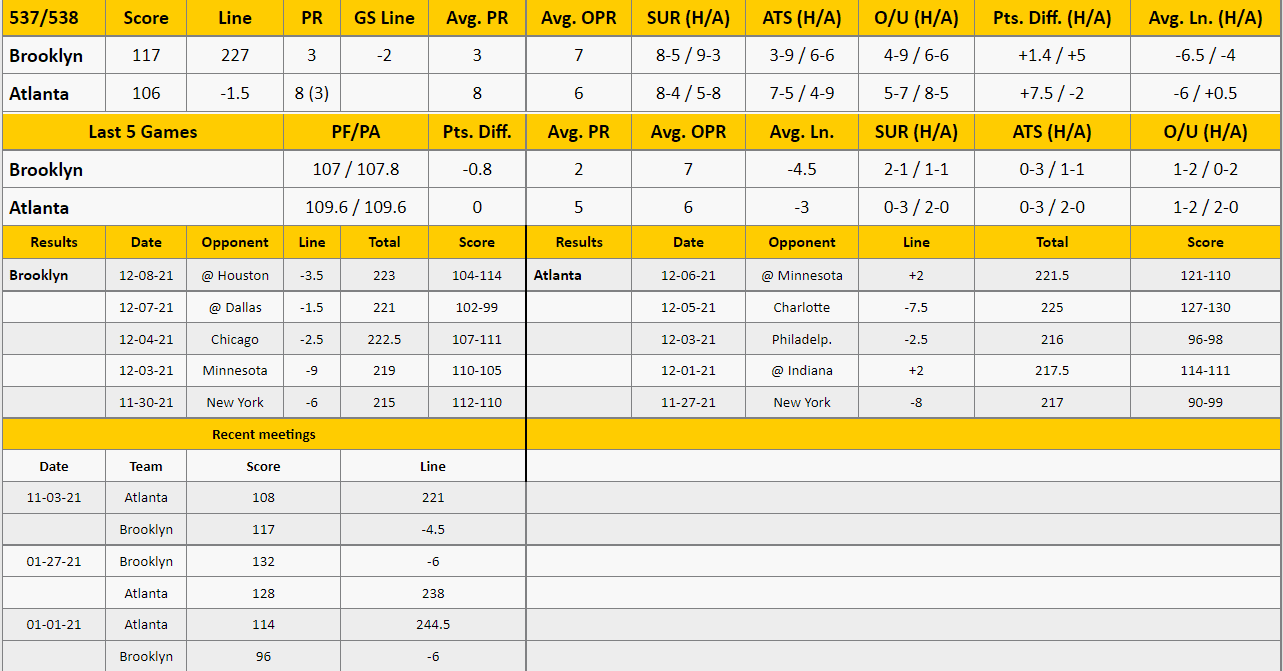Click opponent Philadelp. entry
This screenshot has height=671, width=1283.
tap(802, 339)
